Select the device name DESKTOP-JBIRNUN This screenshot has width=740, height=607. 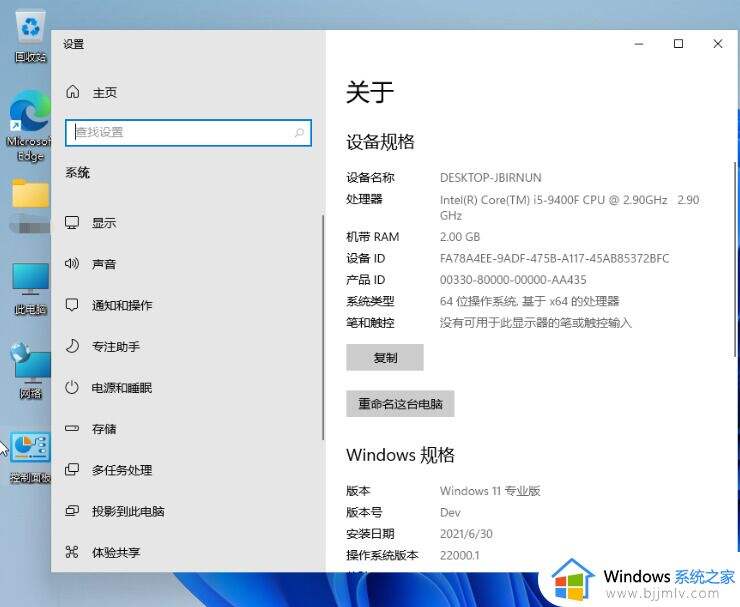click(x=490, y=177)
